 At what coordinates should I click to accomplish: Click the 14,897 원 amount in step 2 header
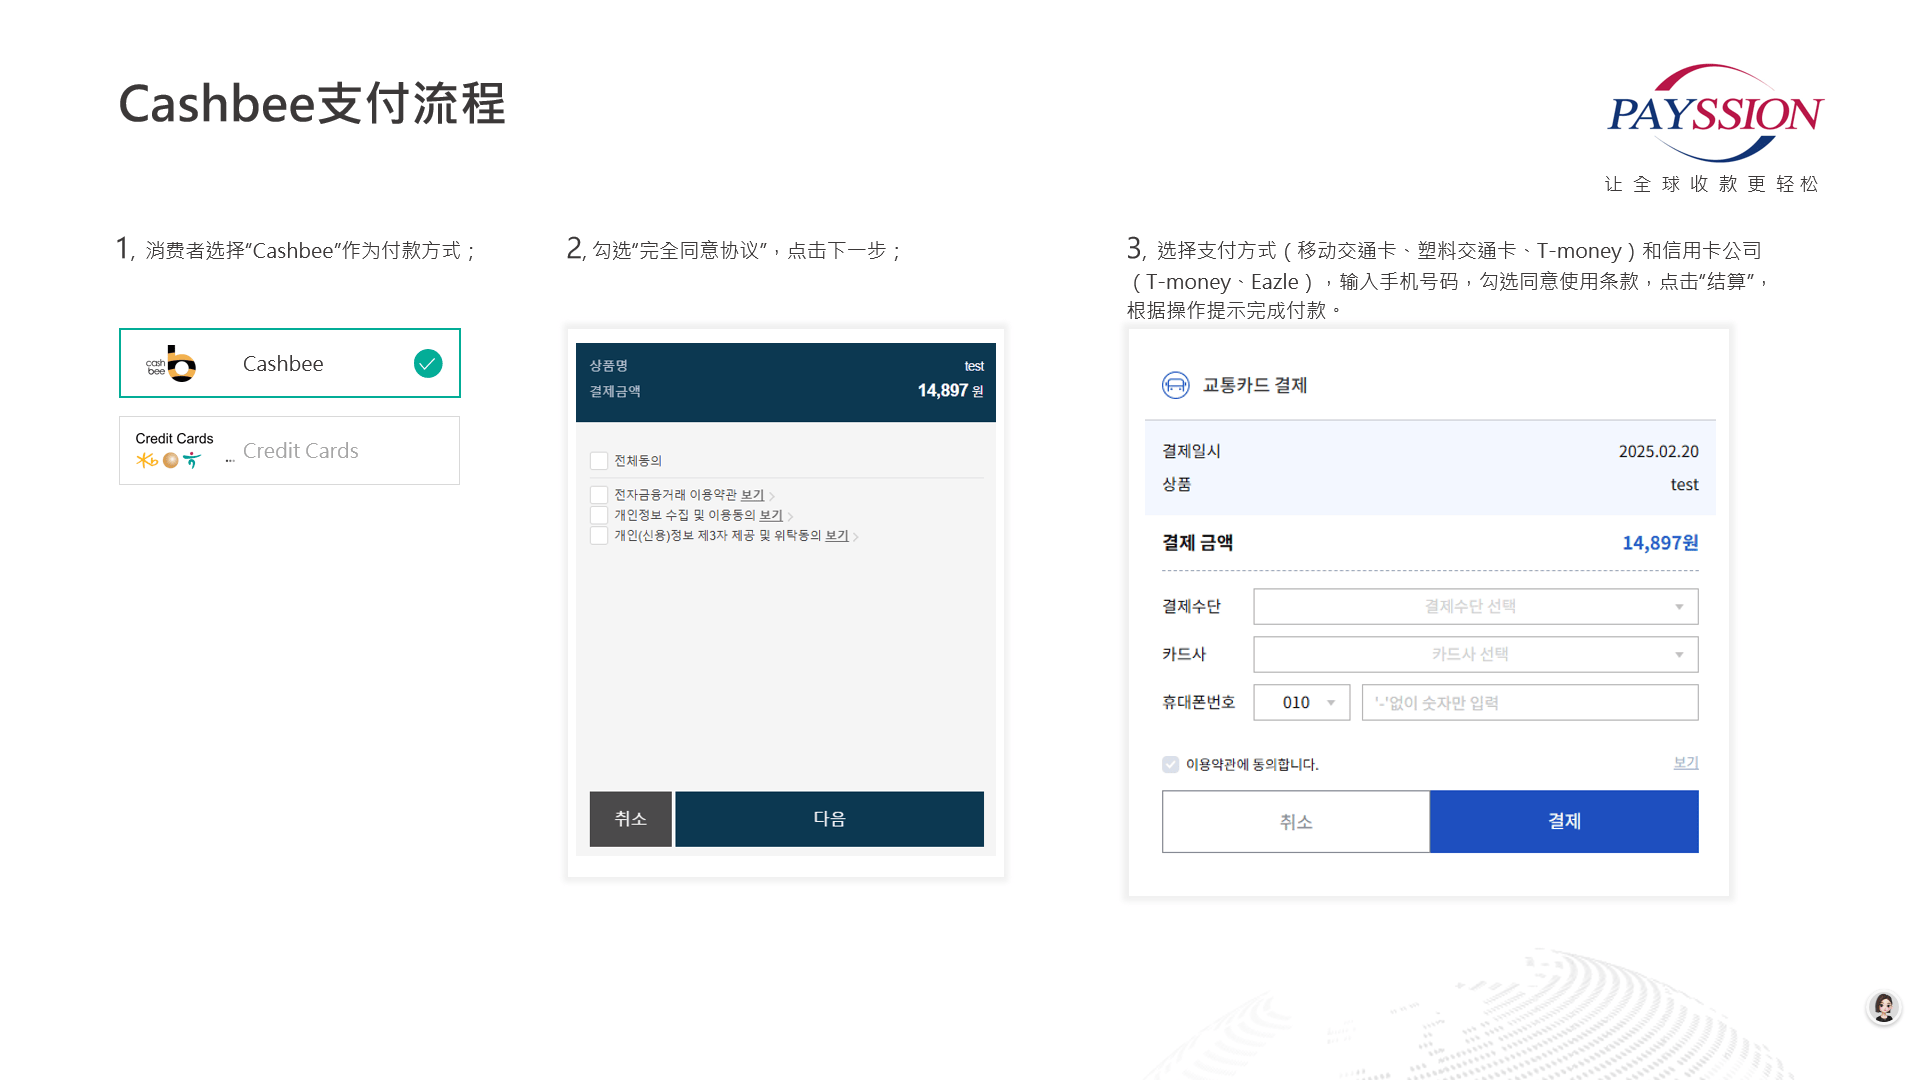(950, 391)
